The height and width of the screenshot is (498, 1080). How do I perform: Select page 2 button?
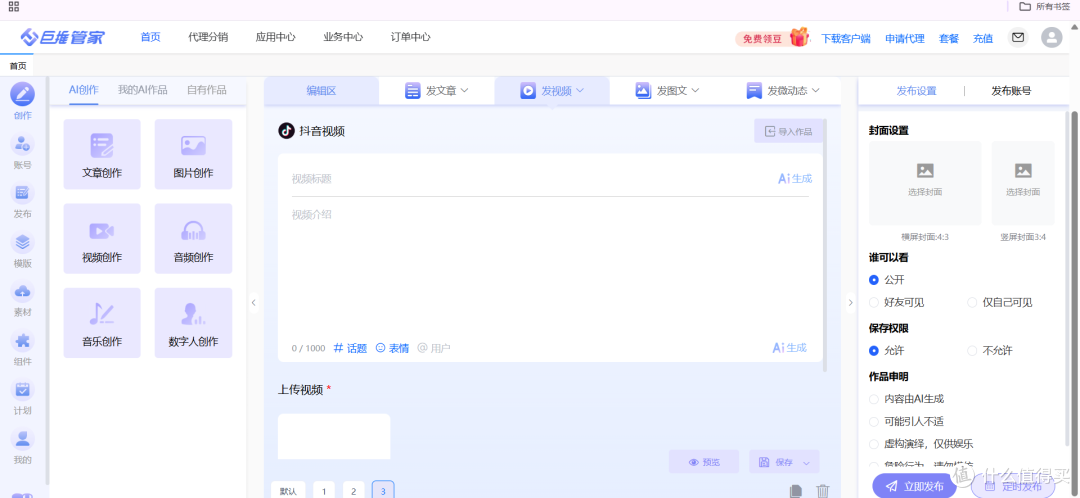pos(353,490)
